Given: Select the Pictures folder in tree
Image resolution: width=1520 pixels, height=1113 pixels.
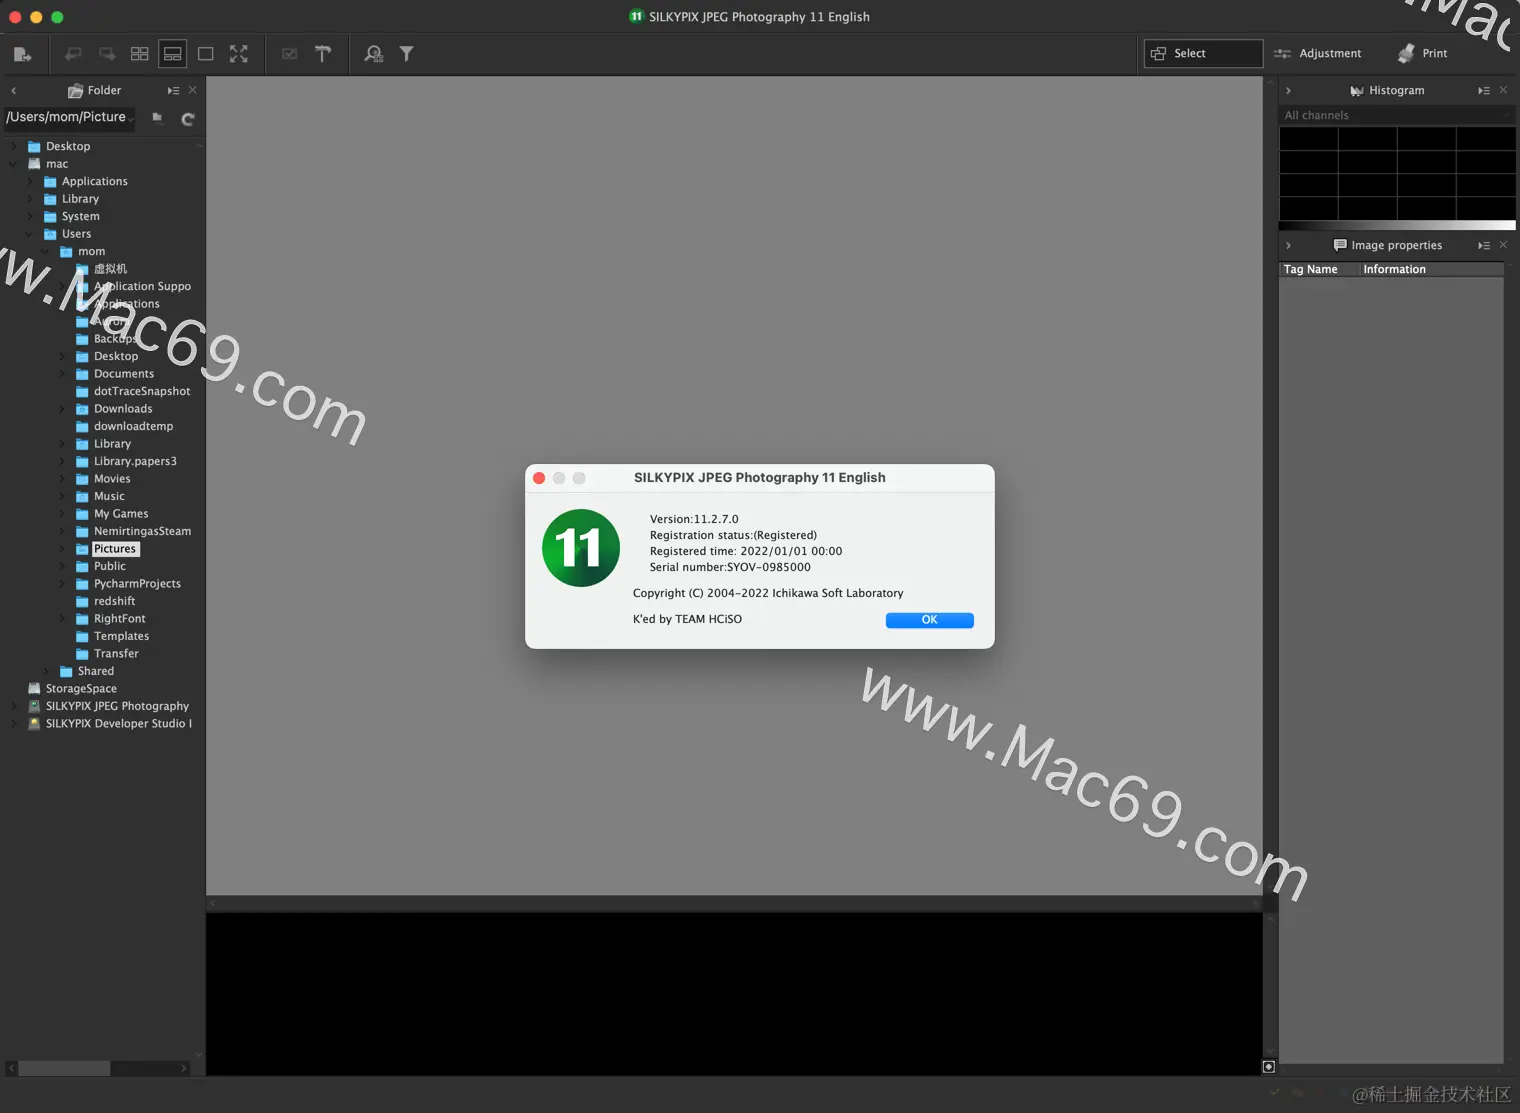Looking at the screenshot, I should (x=115, y=549).
